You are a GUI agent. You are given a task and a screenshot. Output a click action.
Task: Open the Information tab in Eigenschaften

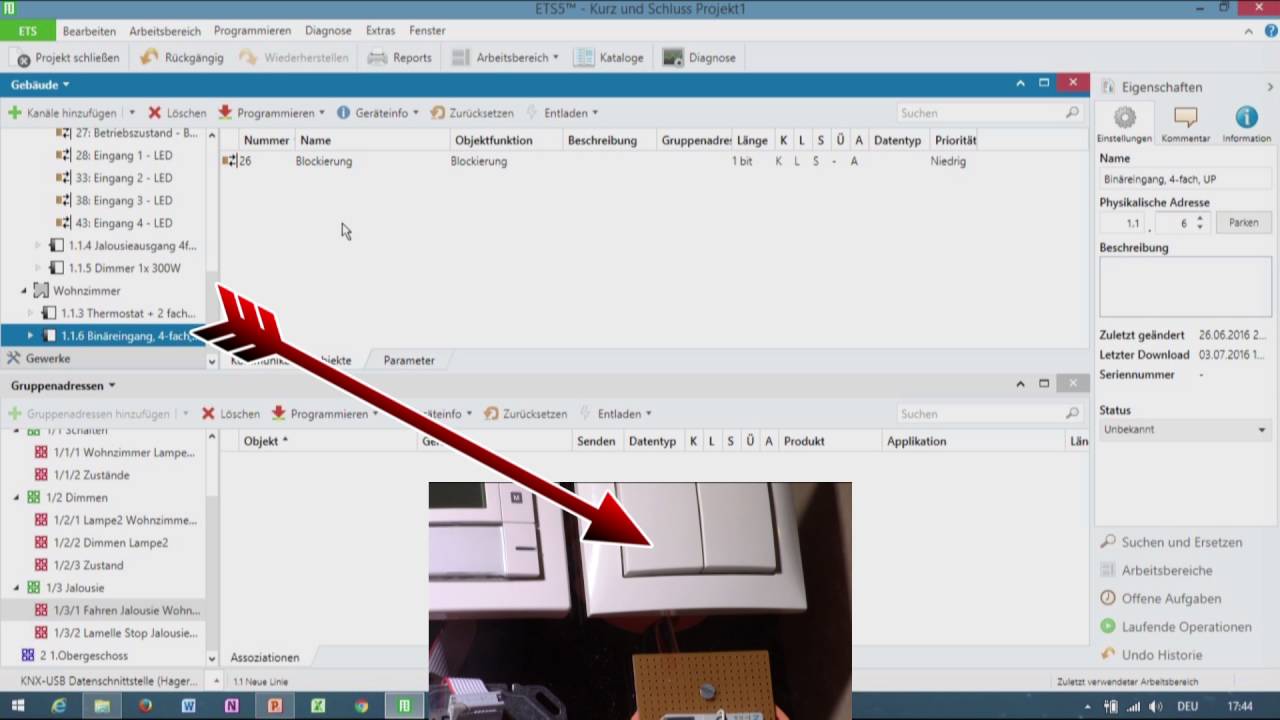point(1246,125)
